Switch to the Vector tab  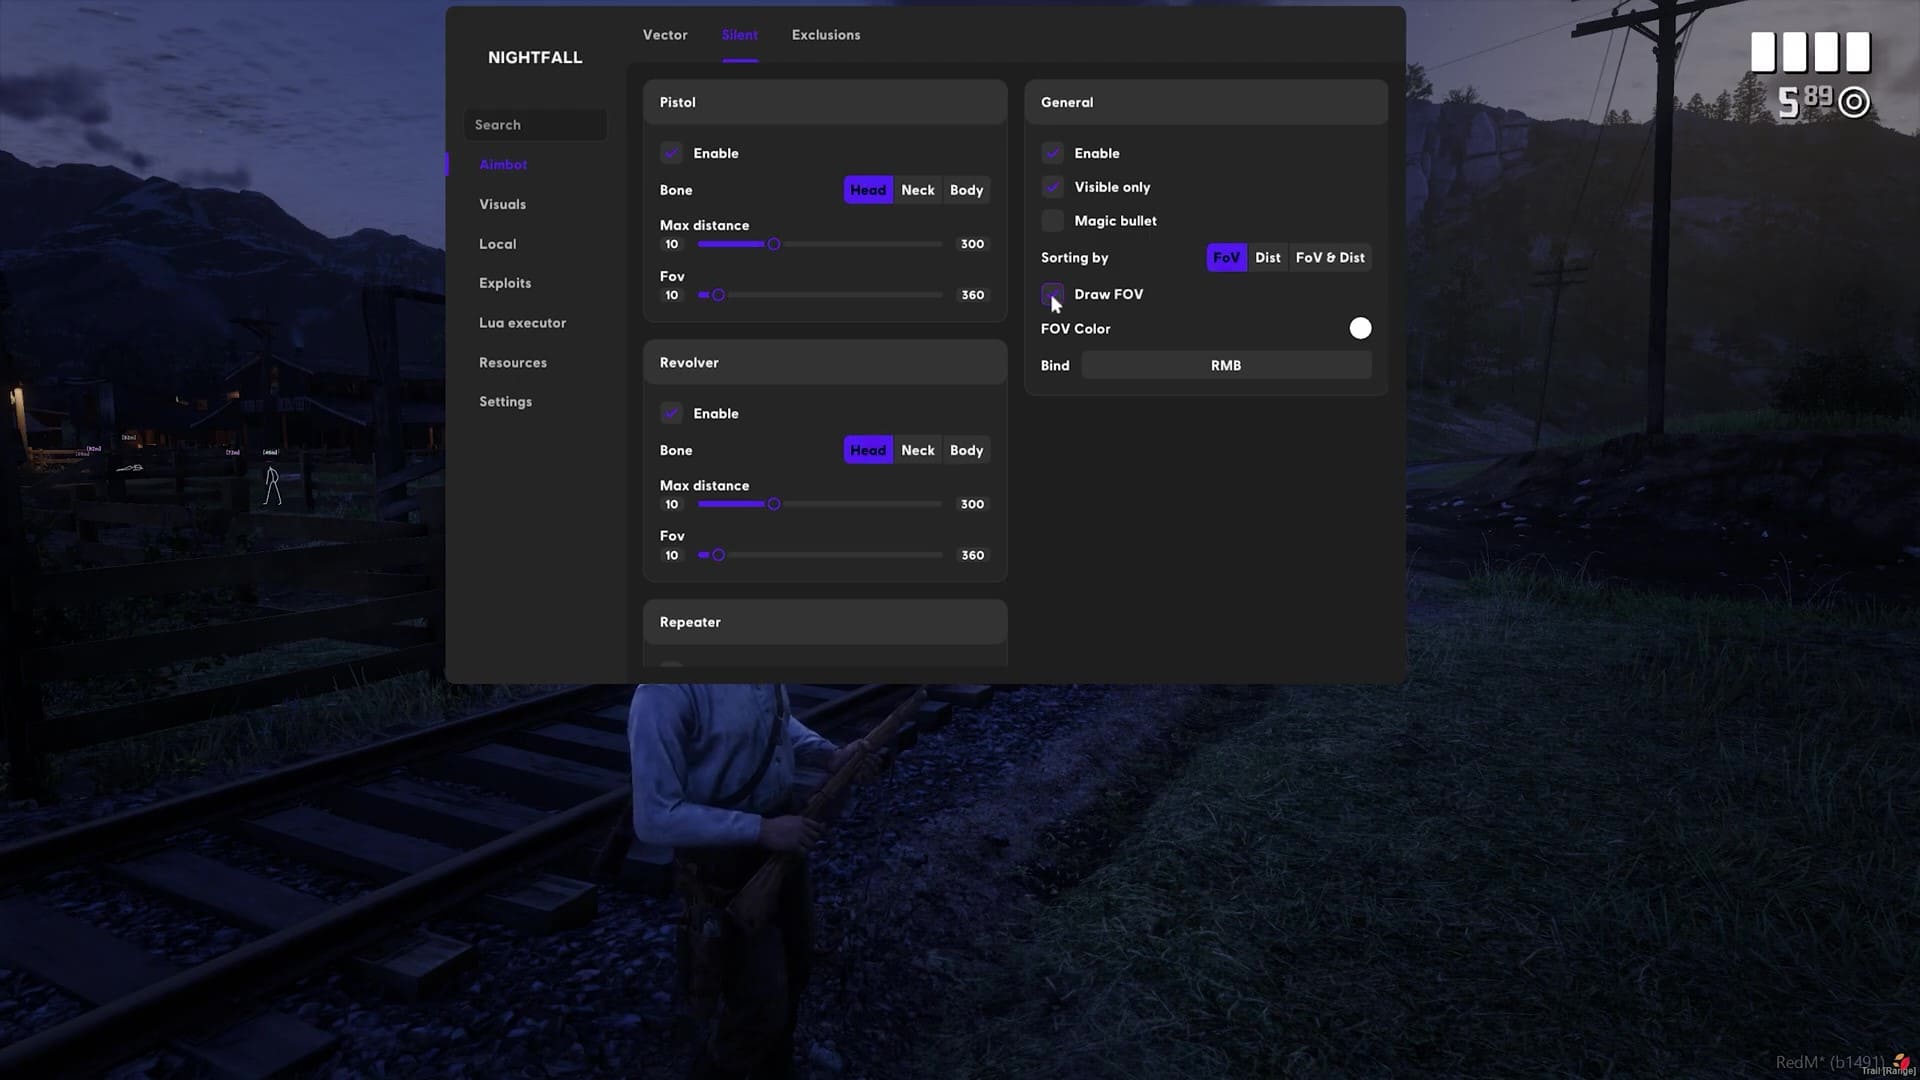pyautogui.click(x=665, y=35)
